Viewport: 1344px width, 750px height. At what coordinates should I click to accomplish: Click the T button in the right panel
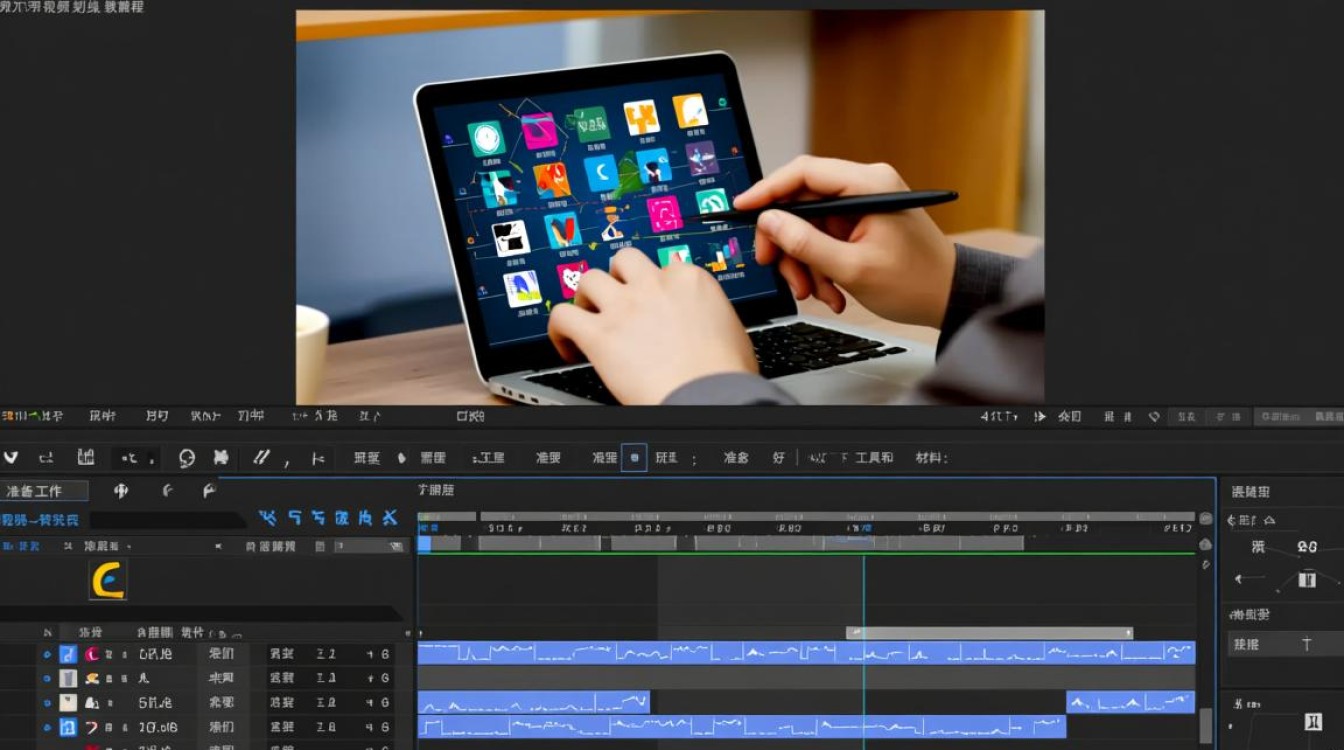point(1307,644)
